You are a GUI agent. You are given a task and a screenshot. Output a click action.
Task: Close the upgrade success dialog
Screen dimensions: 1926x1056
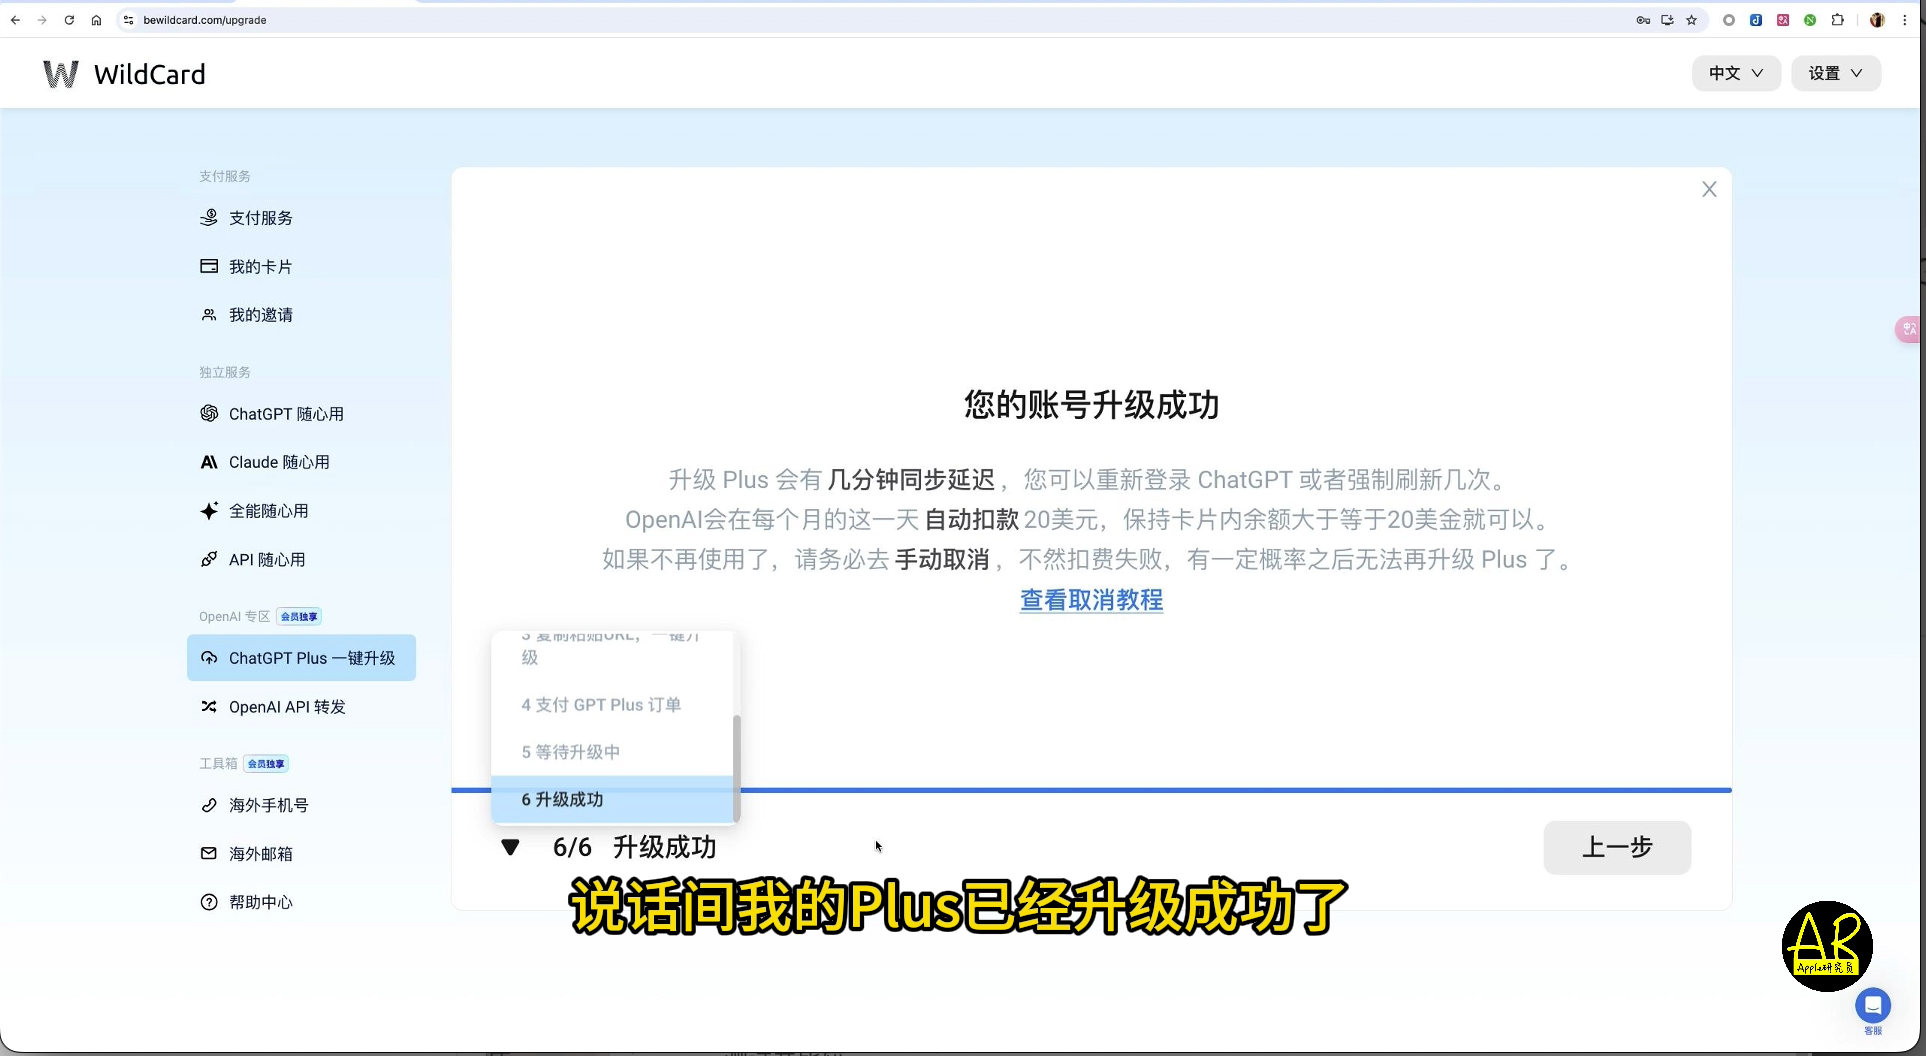(1709, 190)
